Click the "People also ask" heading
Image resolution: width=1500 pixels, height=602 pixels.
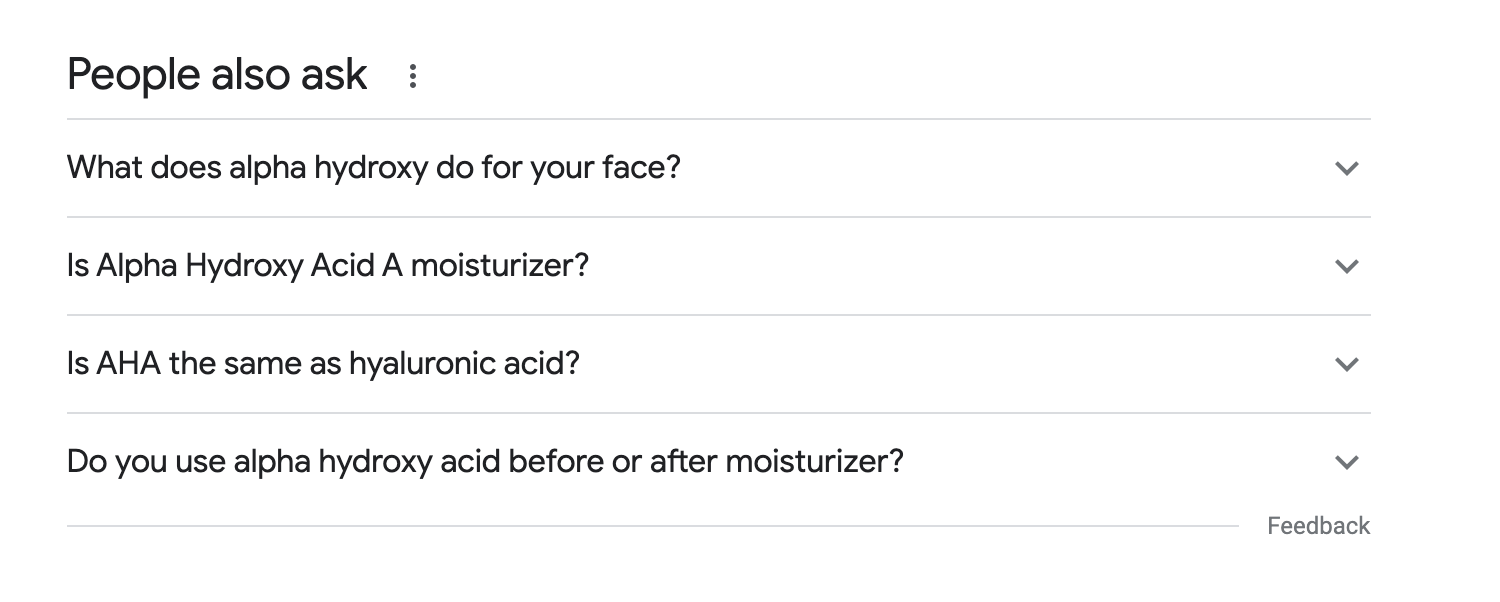[x=217, y=75]
